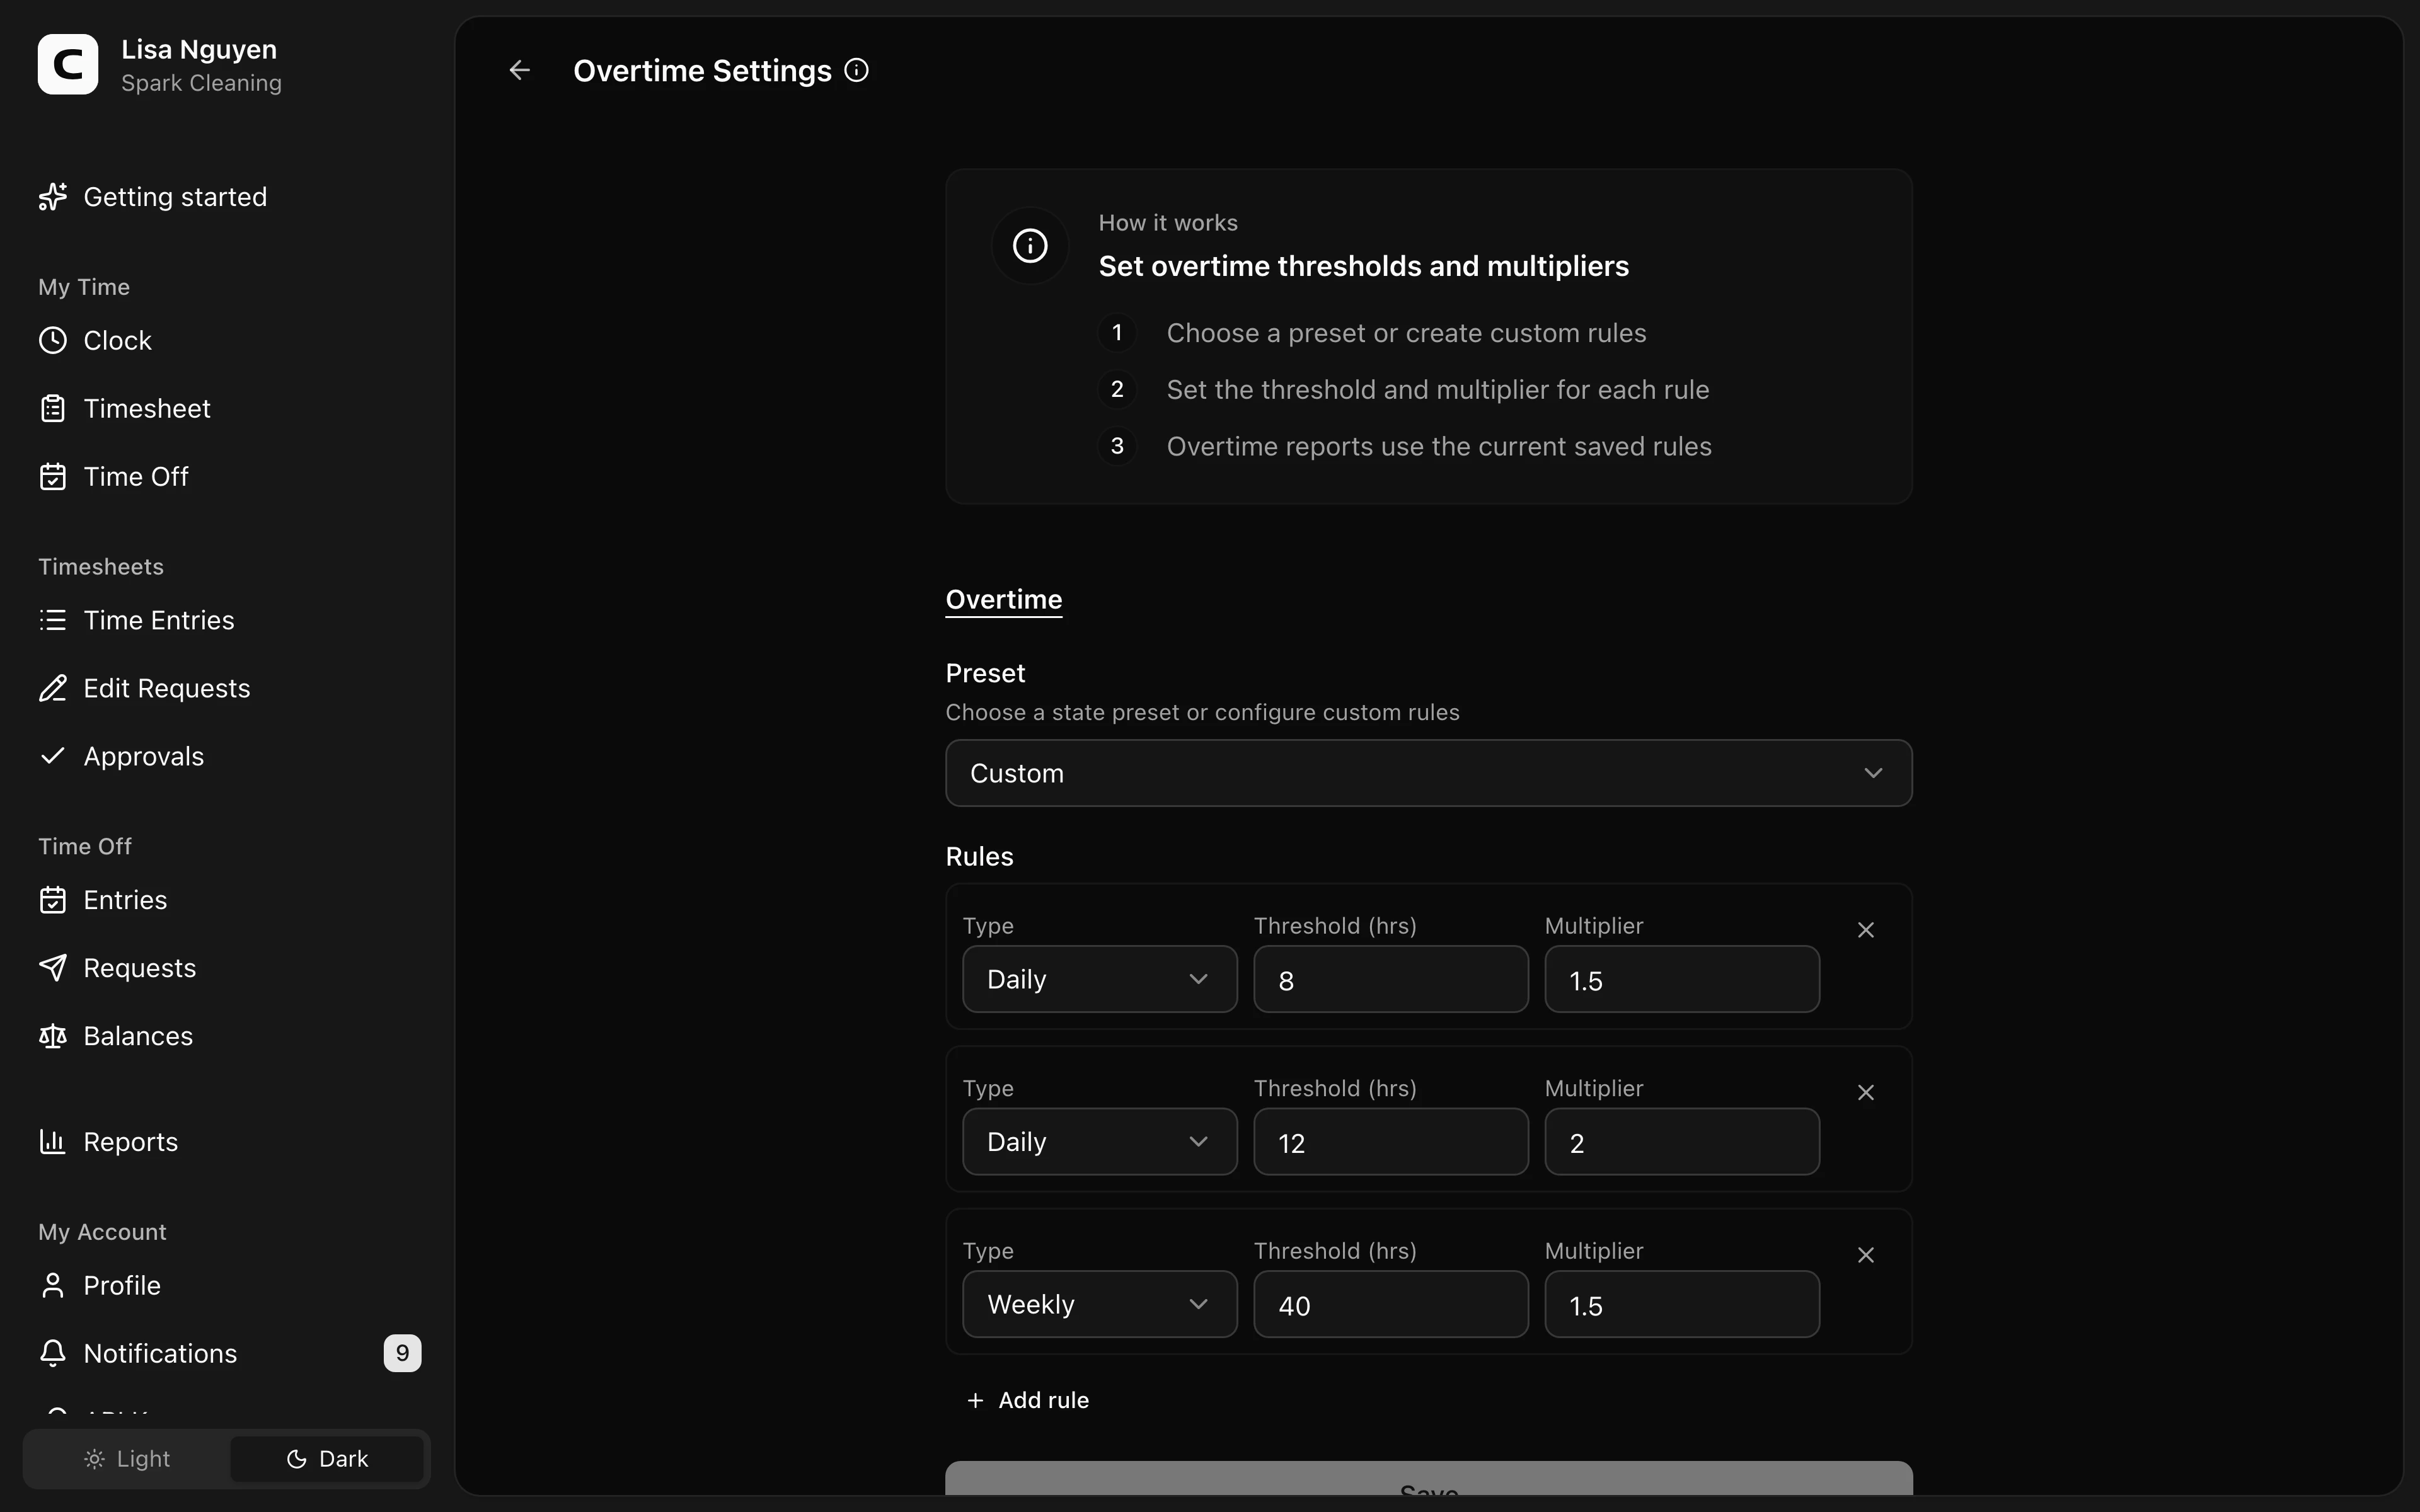This screenshot has height=1512, width=2420.
Task: Click Lisa Nguyen account name
Action: click(x=199, y=49)
